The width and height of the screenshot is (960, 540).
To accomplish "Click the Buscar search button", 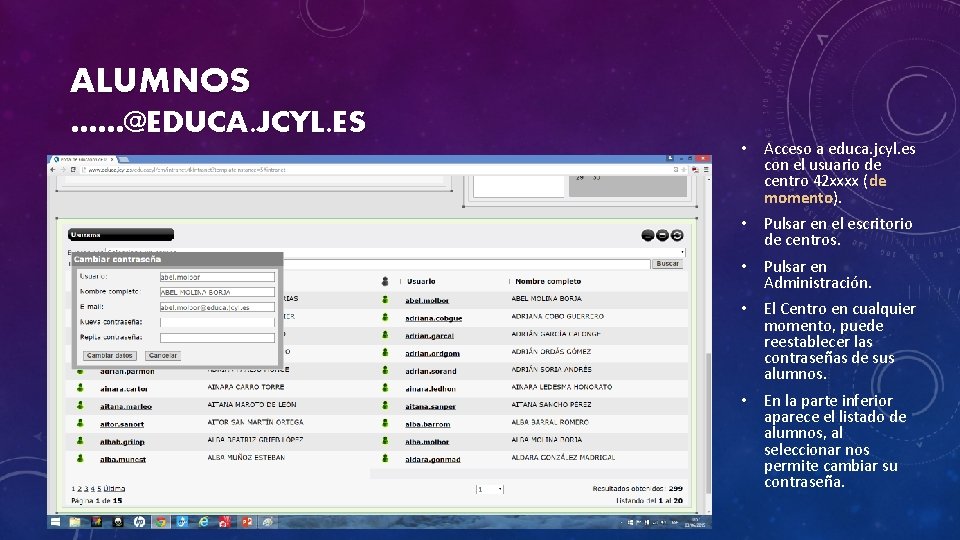I will click(x=667, y=264).
